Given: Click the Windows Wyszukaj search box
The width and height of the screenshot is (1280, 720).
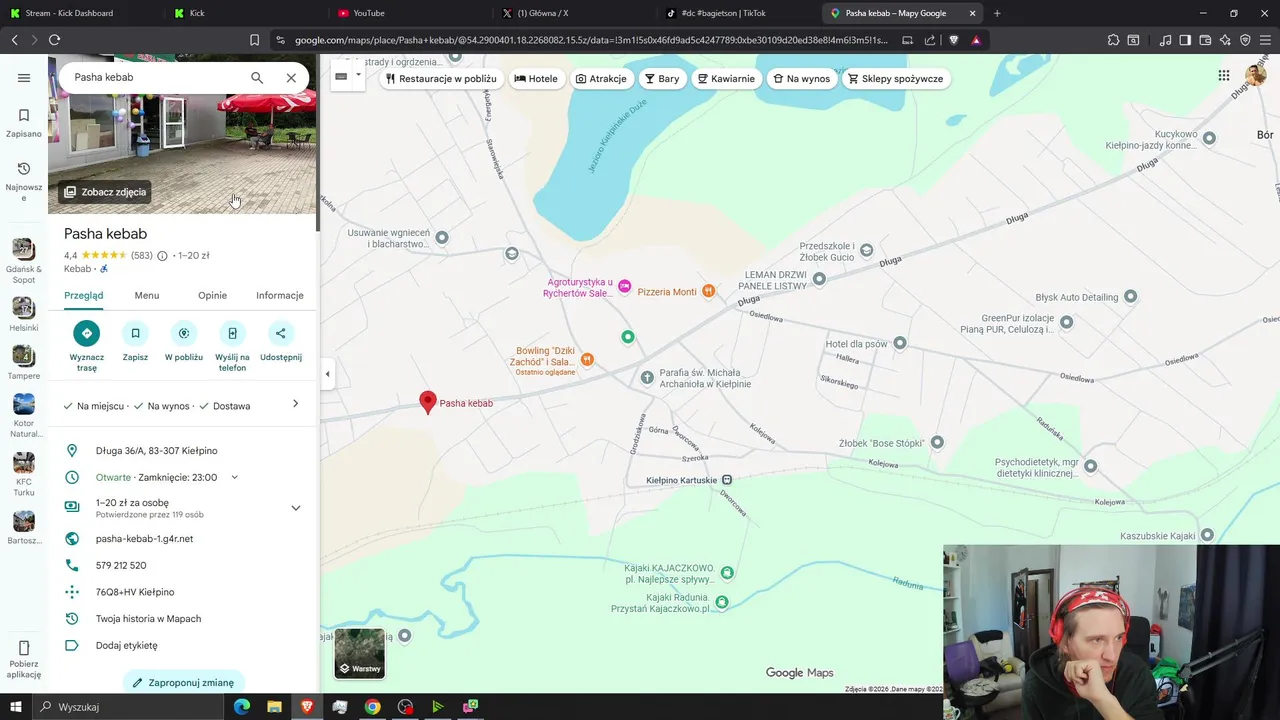Looking at the screenshot, I should tap(128, 707).
